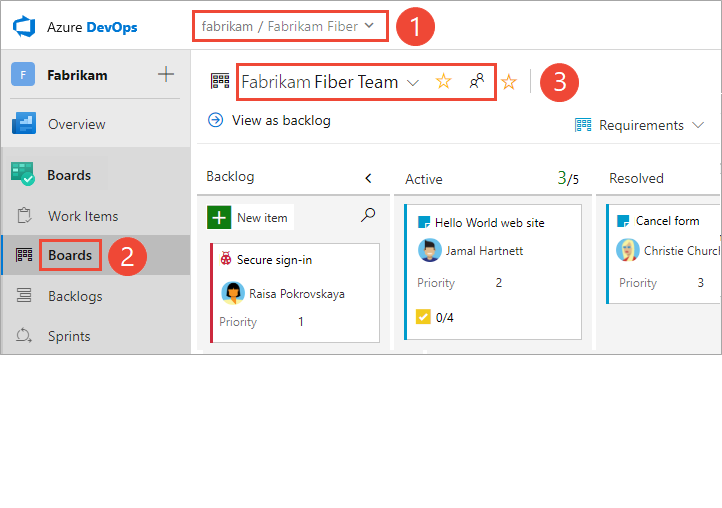Click the Fabrikam organization name

[77, 75]
